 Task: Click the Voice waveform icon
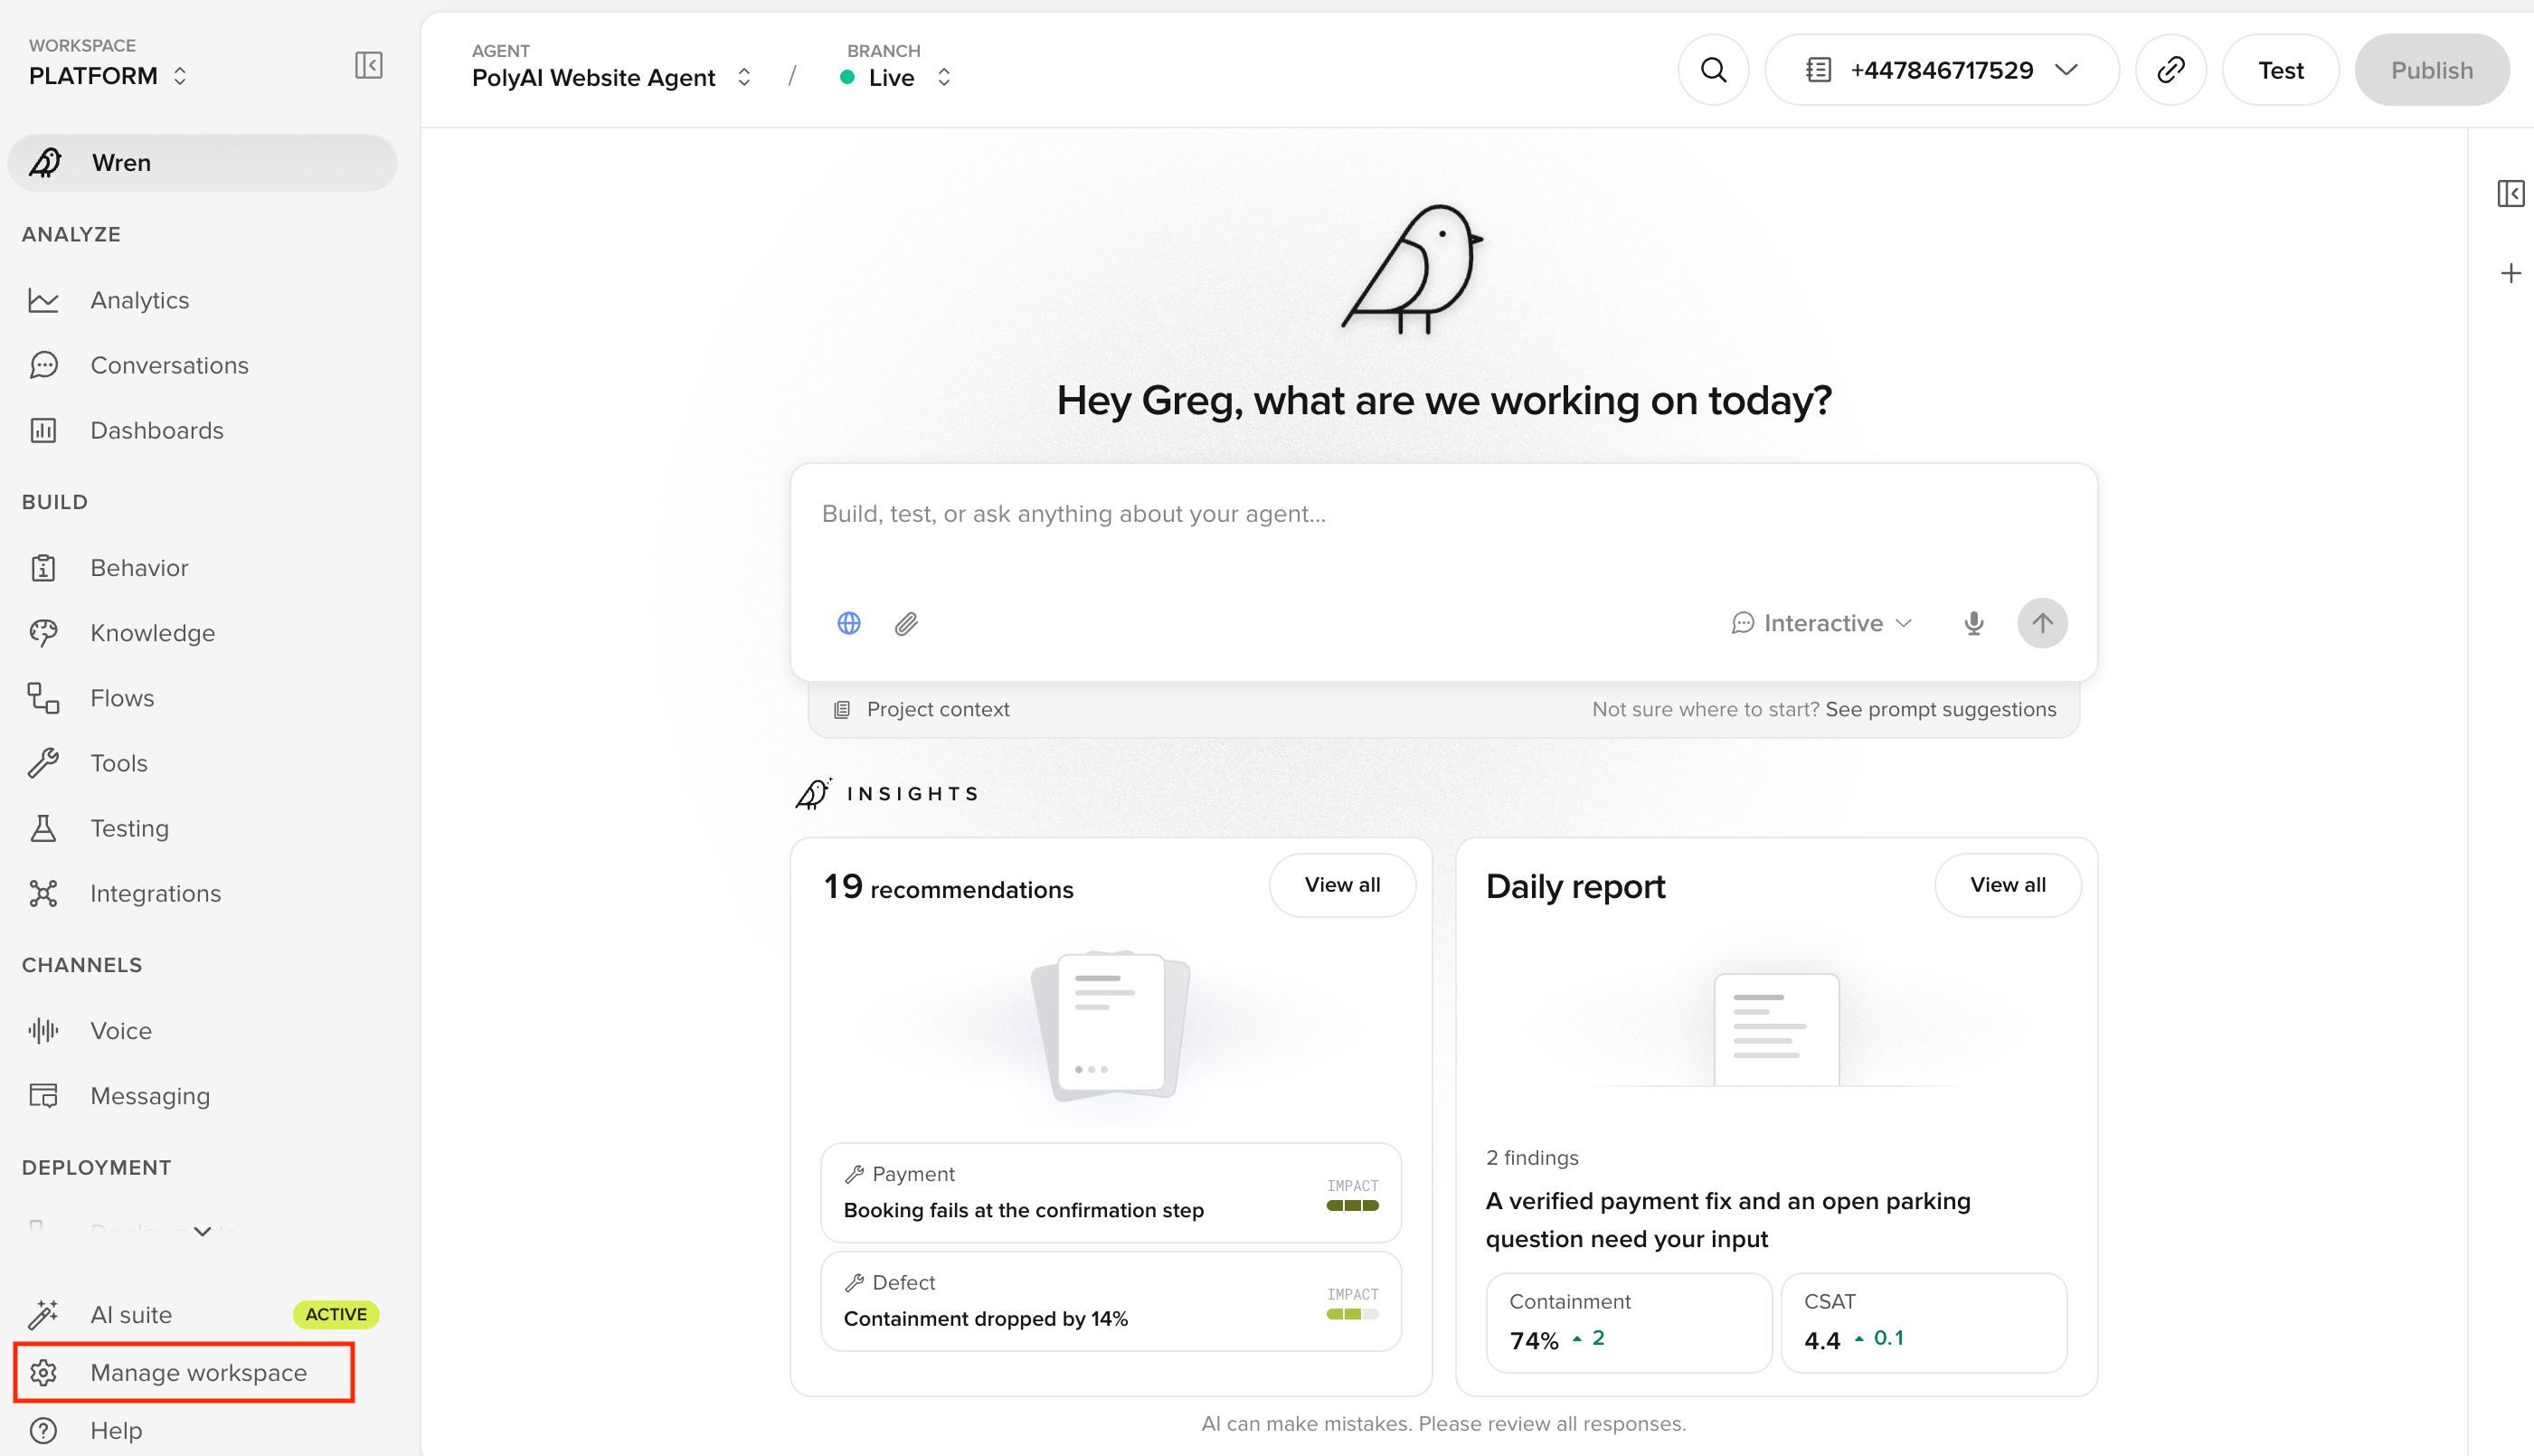pos(43,1031)
